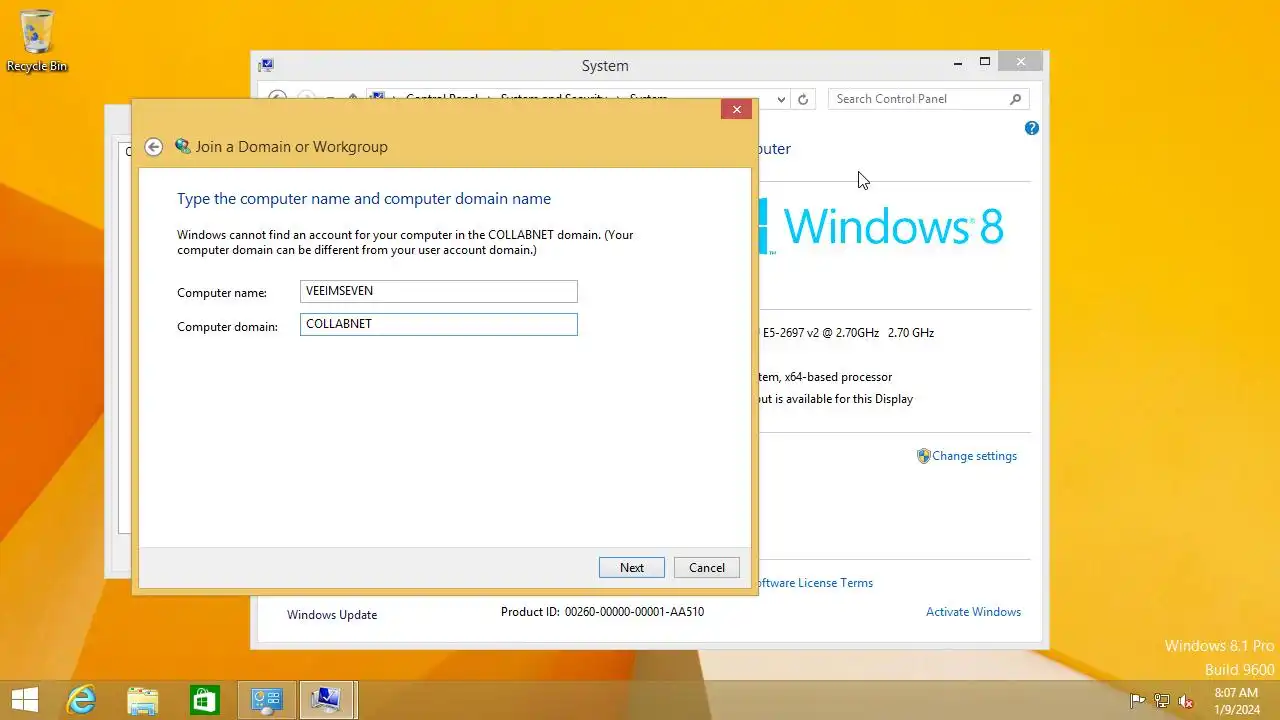Click the 'Type the computer name' heading
Image resolution: width=1280 pixels, height=720 pixels.
(x=364, y=199)
